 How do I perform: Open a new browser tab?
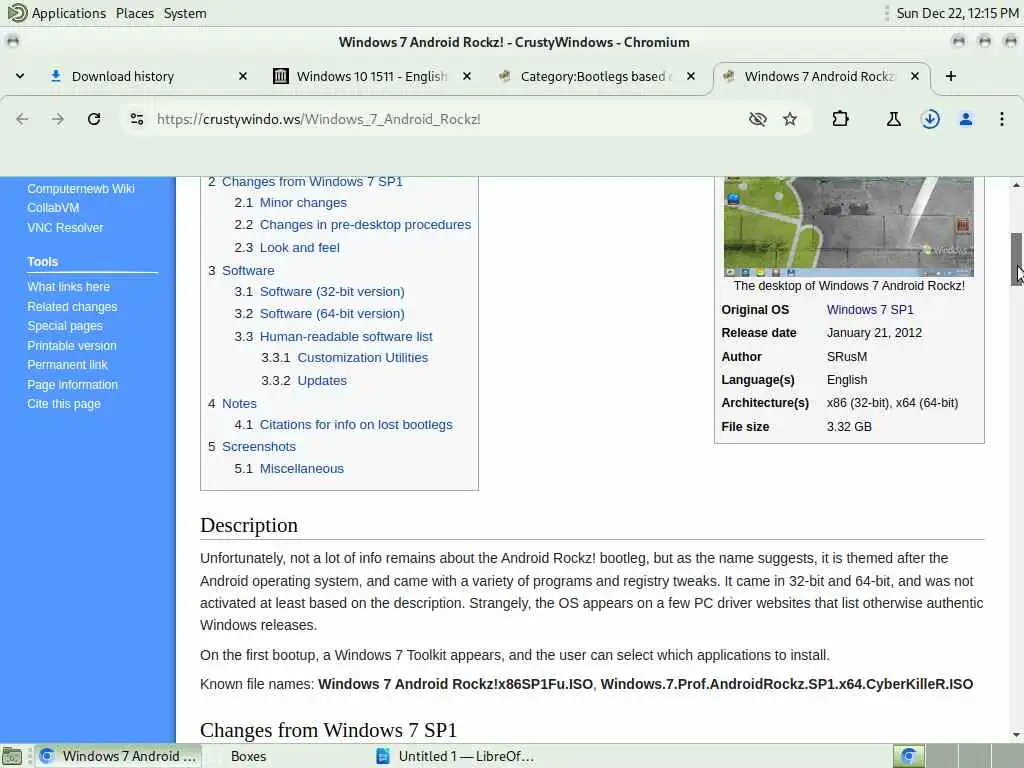(x=951, y=76)
